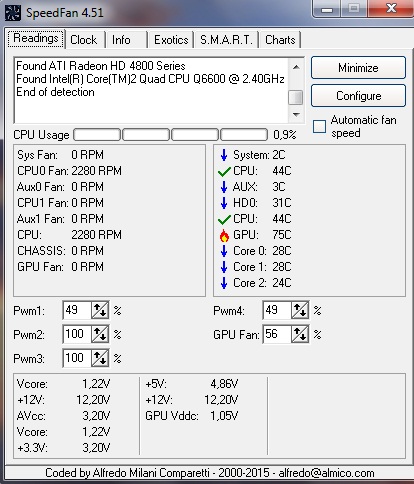Click the blue down arrow next to System
The width and height of the screenshot is (414, 484).
(x=224, y=155)
